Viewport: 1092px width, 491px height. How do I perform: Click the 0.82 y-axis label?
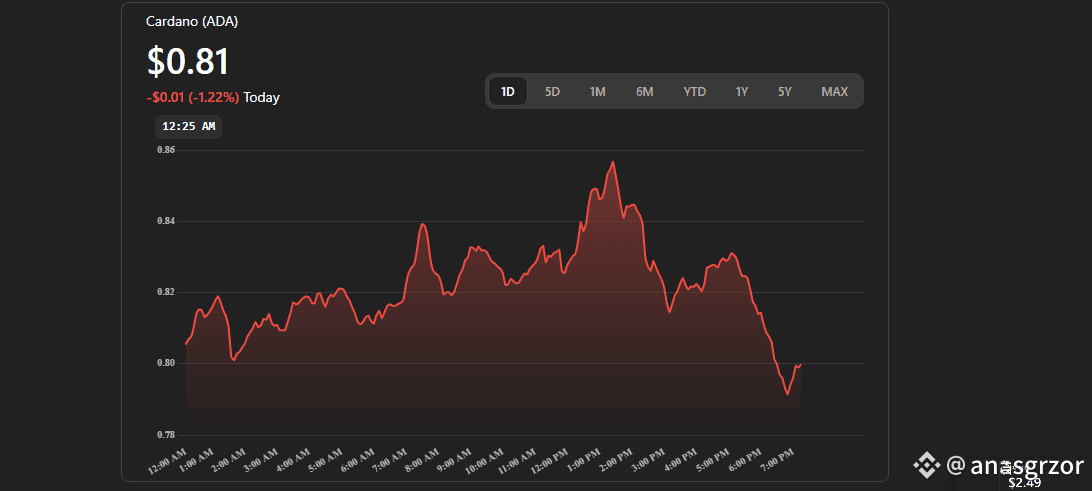(165, 292)
